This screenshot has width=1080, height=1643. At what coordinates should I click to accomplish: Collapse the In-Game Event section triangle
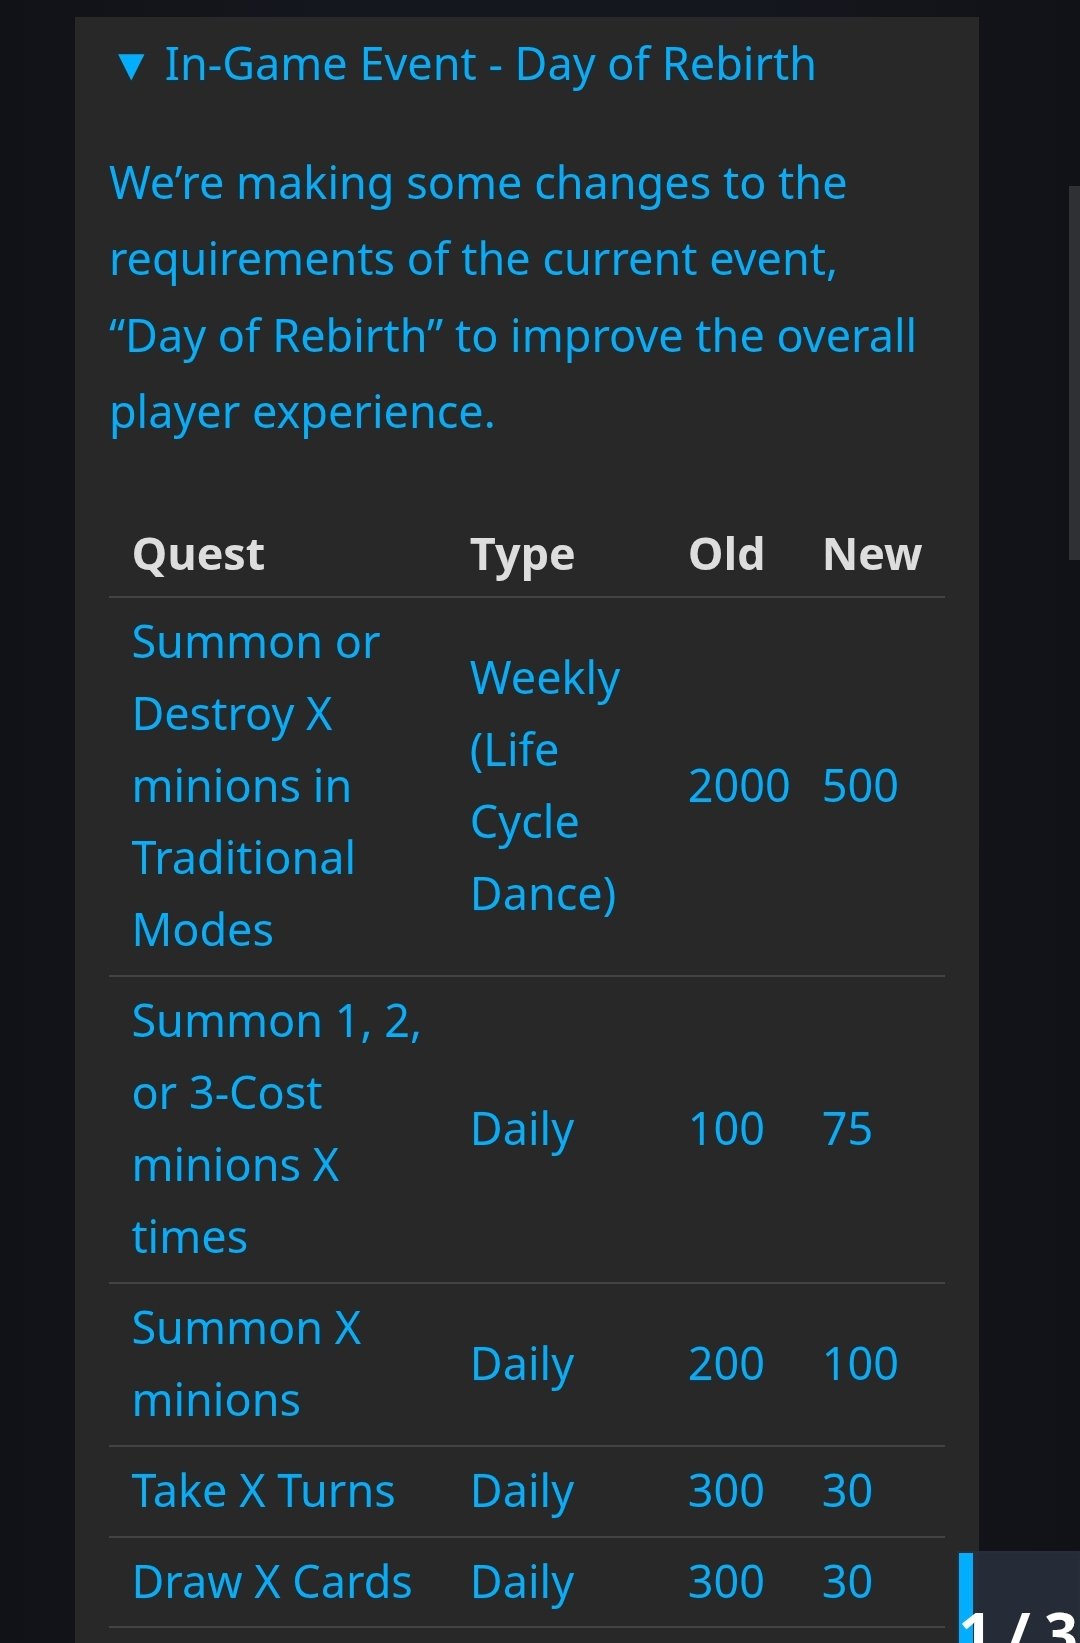pos(131,67)
